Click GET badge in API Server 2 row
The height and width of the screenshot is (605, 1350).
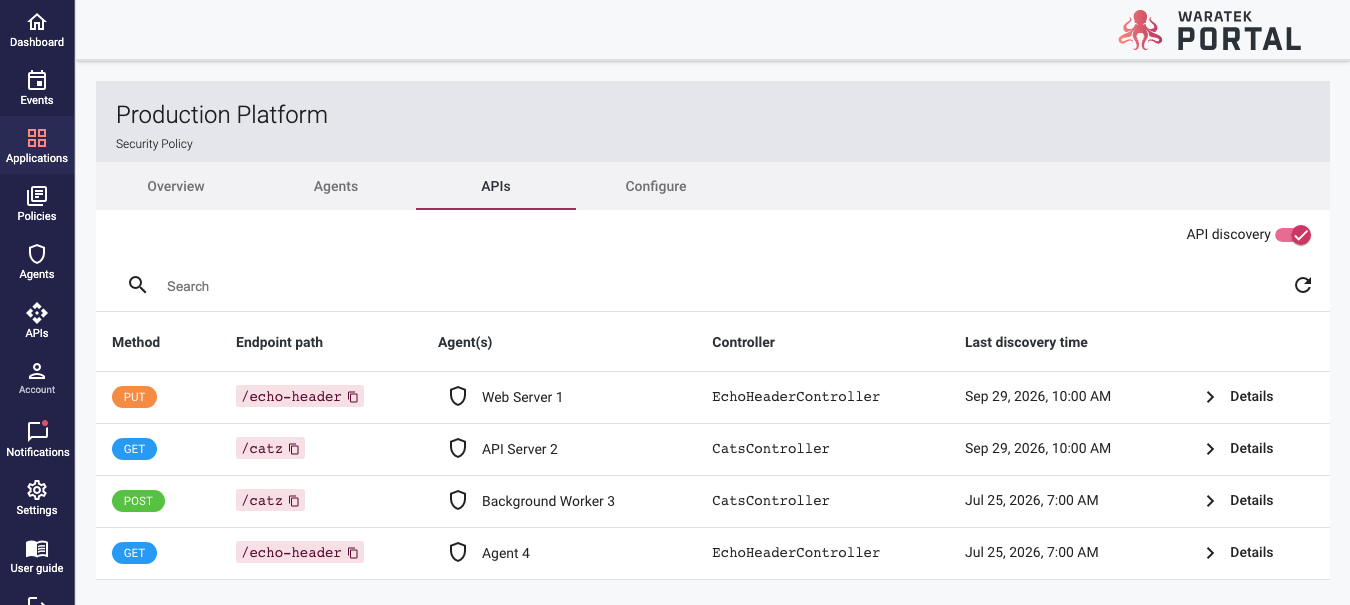[x=134, y=449]
